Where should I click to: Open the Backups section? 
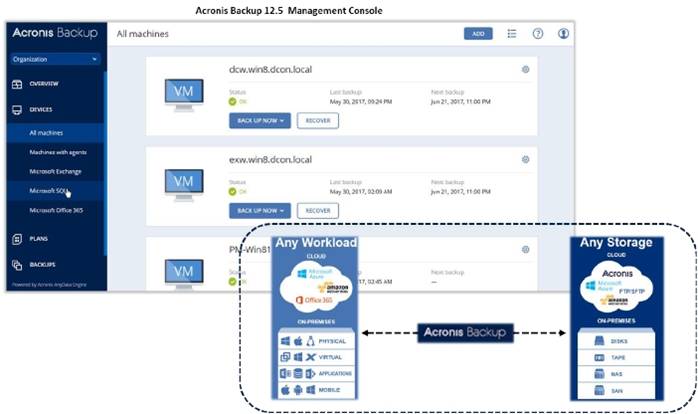pos(42,265)
